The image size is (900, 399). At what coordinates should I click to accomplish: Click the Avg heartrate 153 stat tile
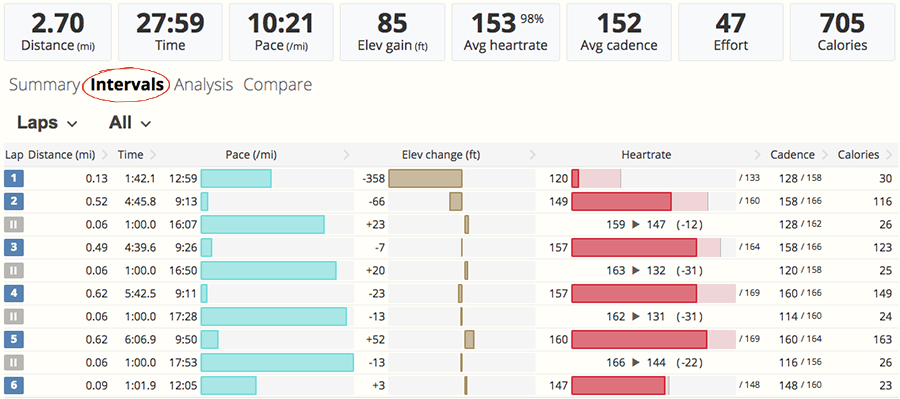point(506,32)
